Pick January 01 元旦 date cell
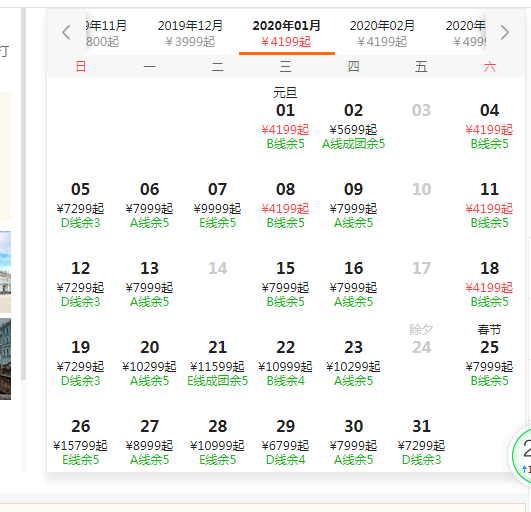 pos(285,119)
